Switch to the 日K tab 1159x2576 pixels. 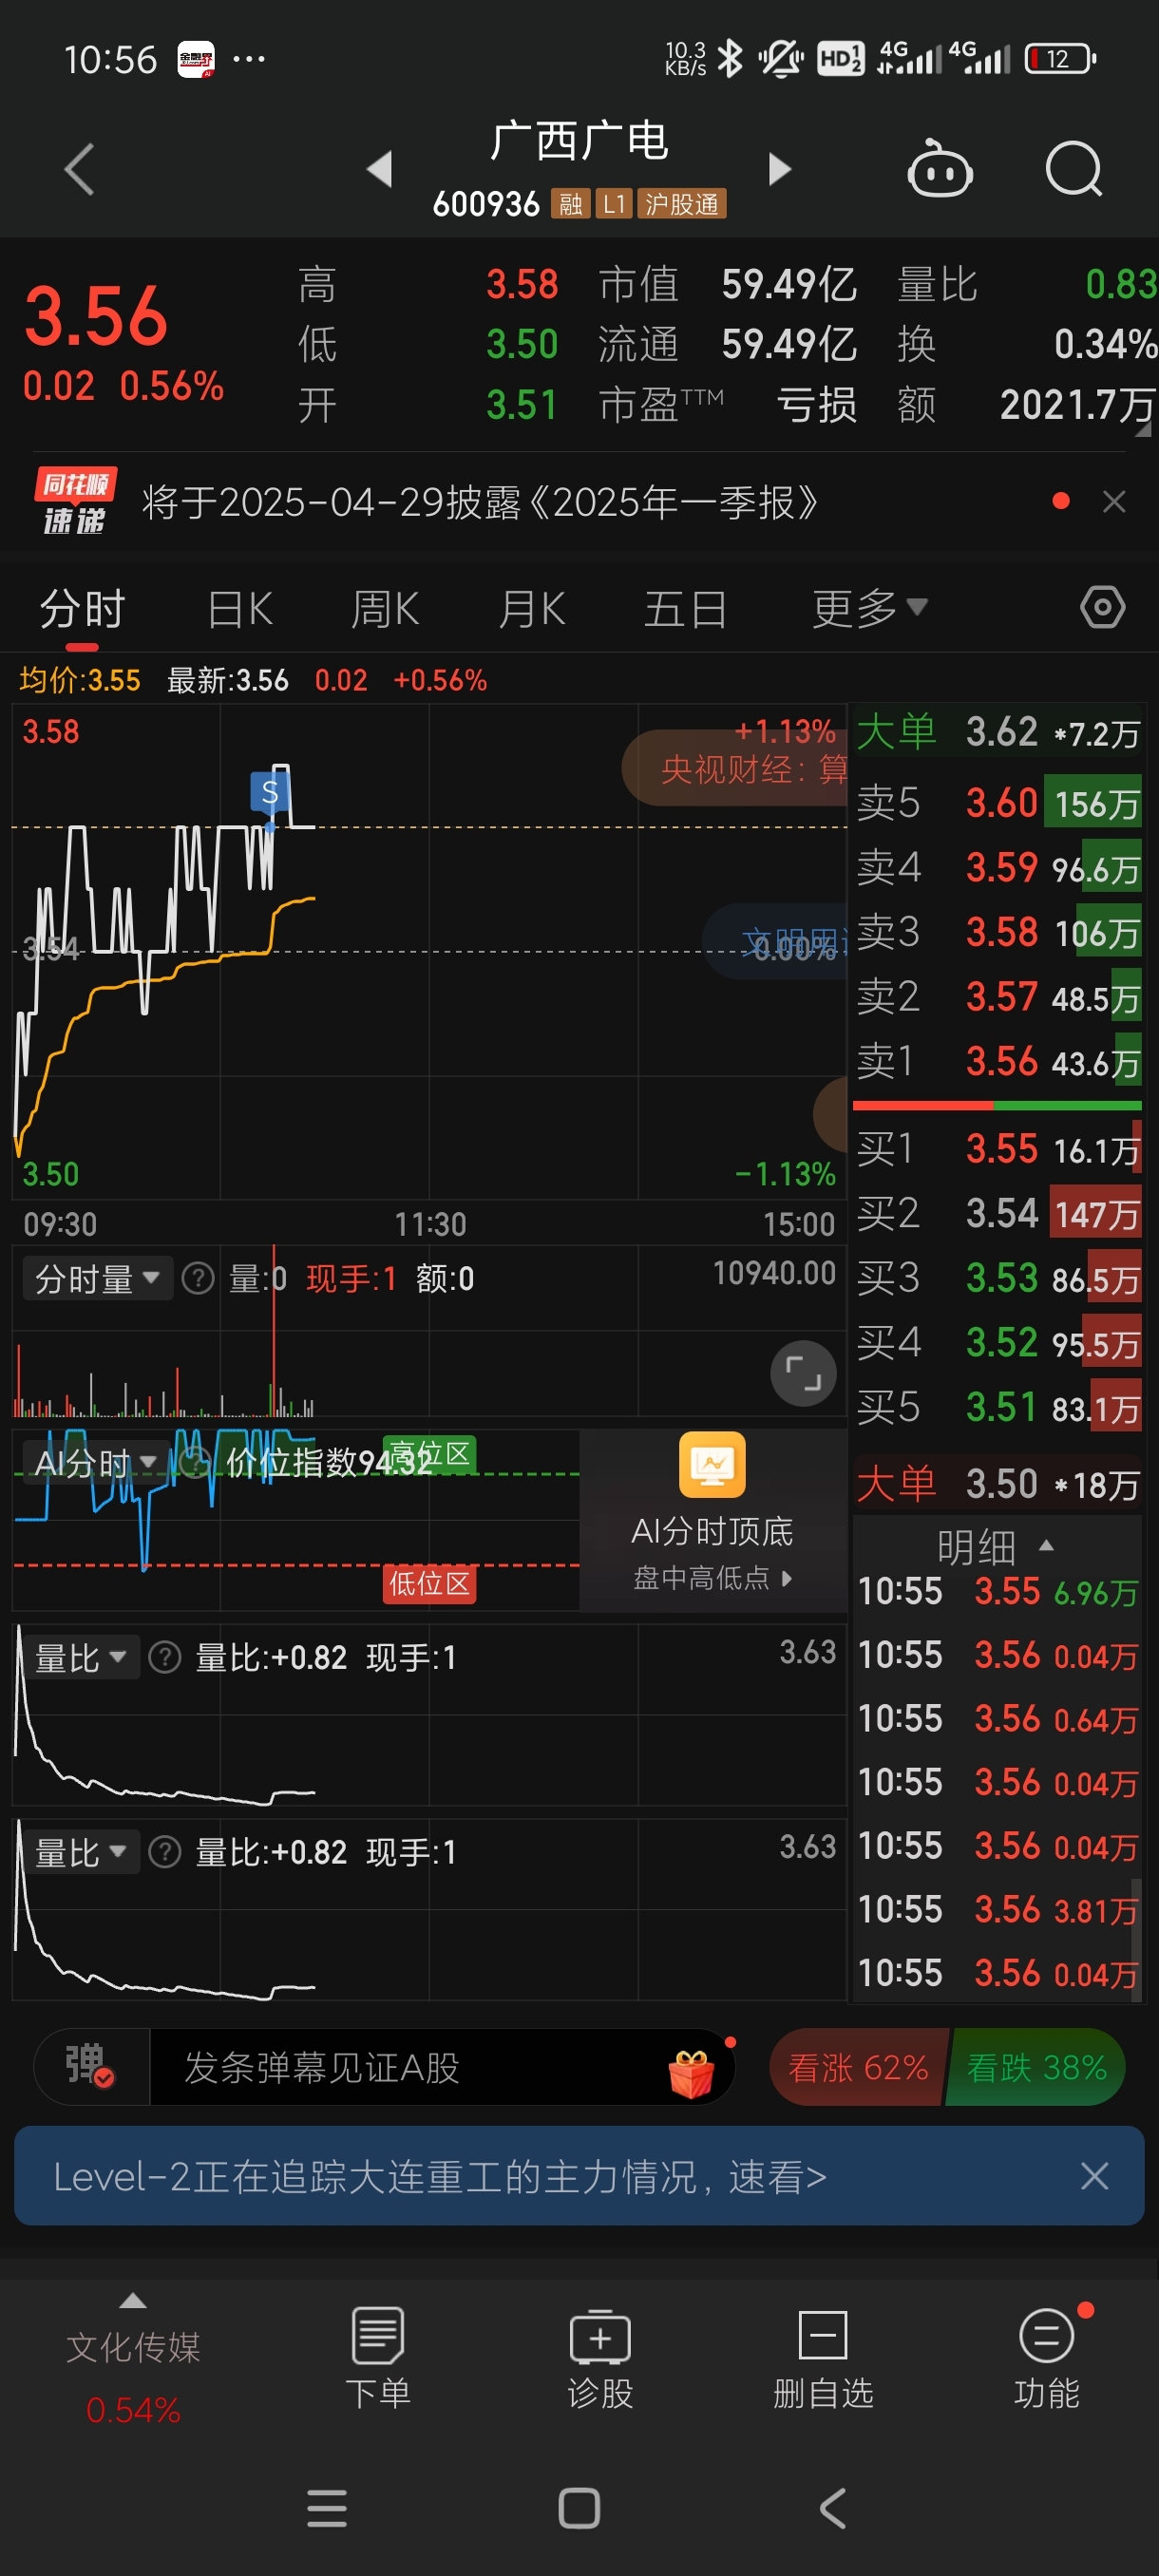pyautogui.click(x=240, y=608)
